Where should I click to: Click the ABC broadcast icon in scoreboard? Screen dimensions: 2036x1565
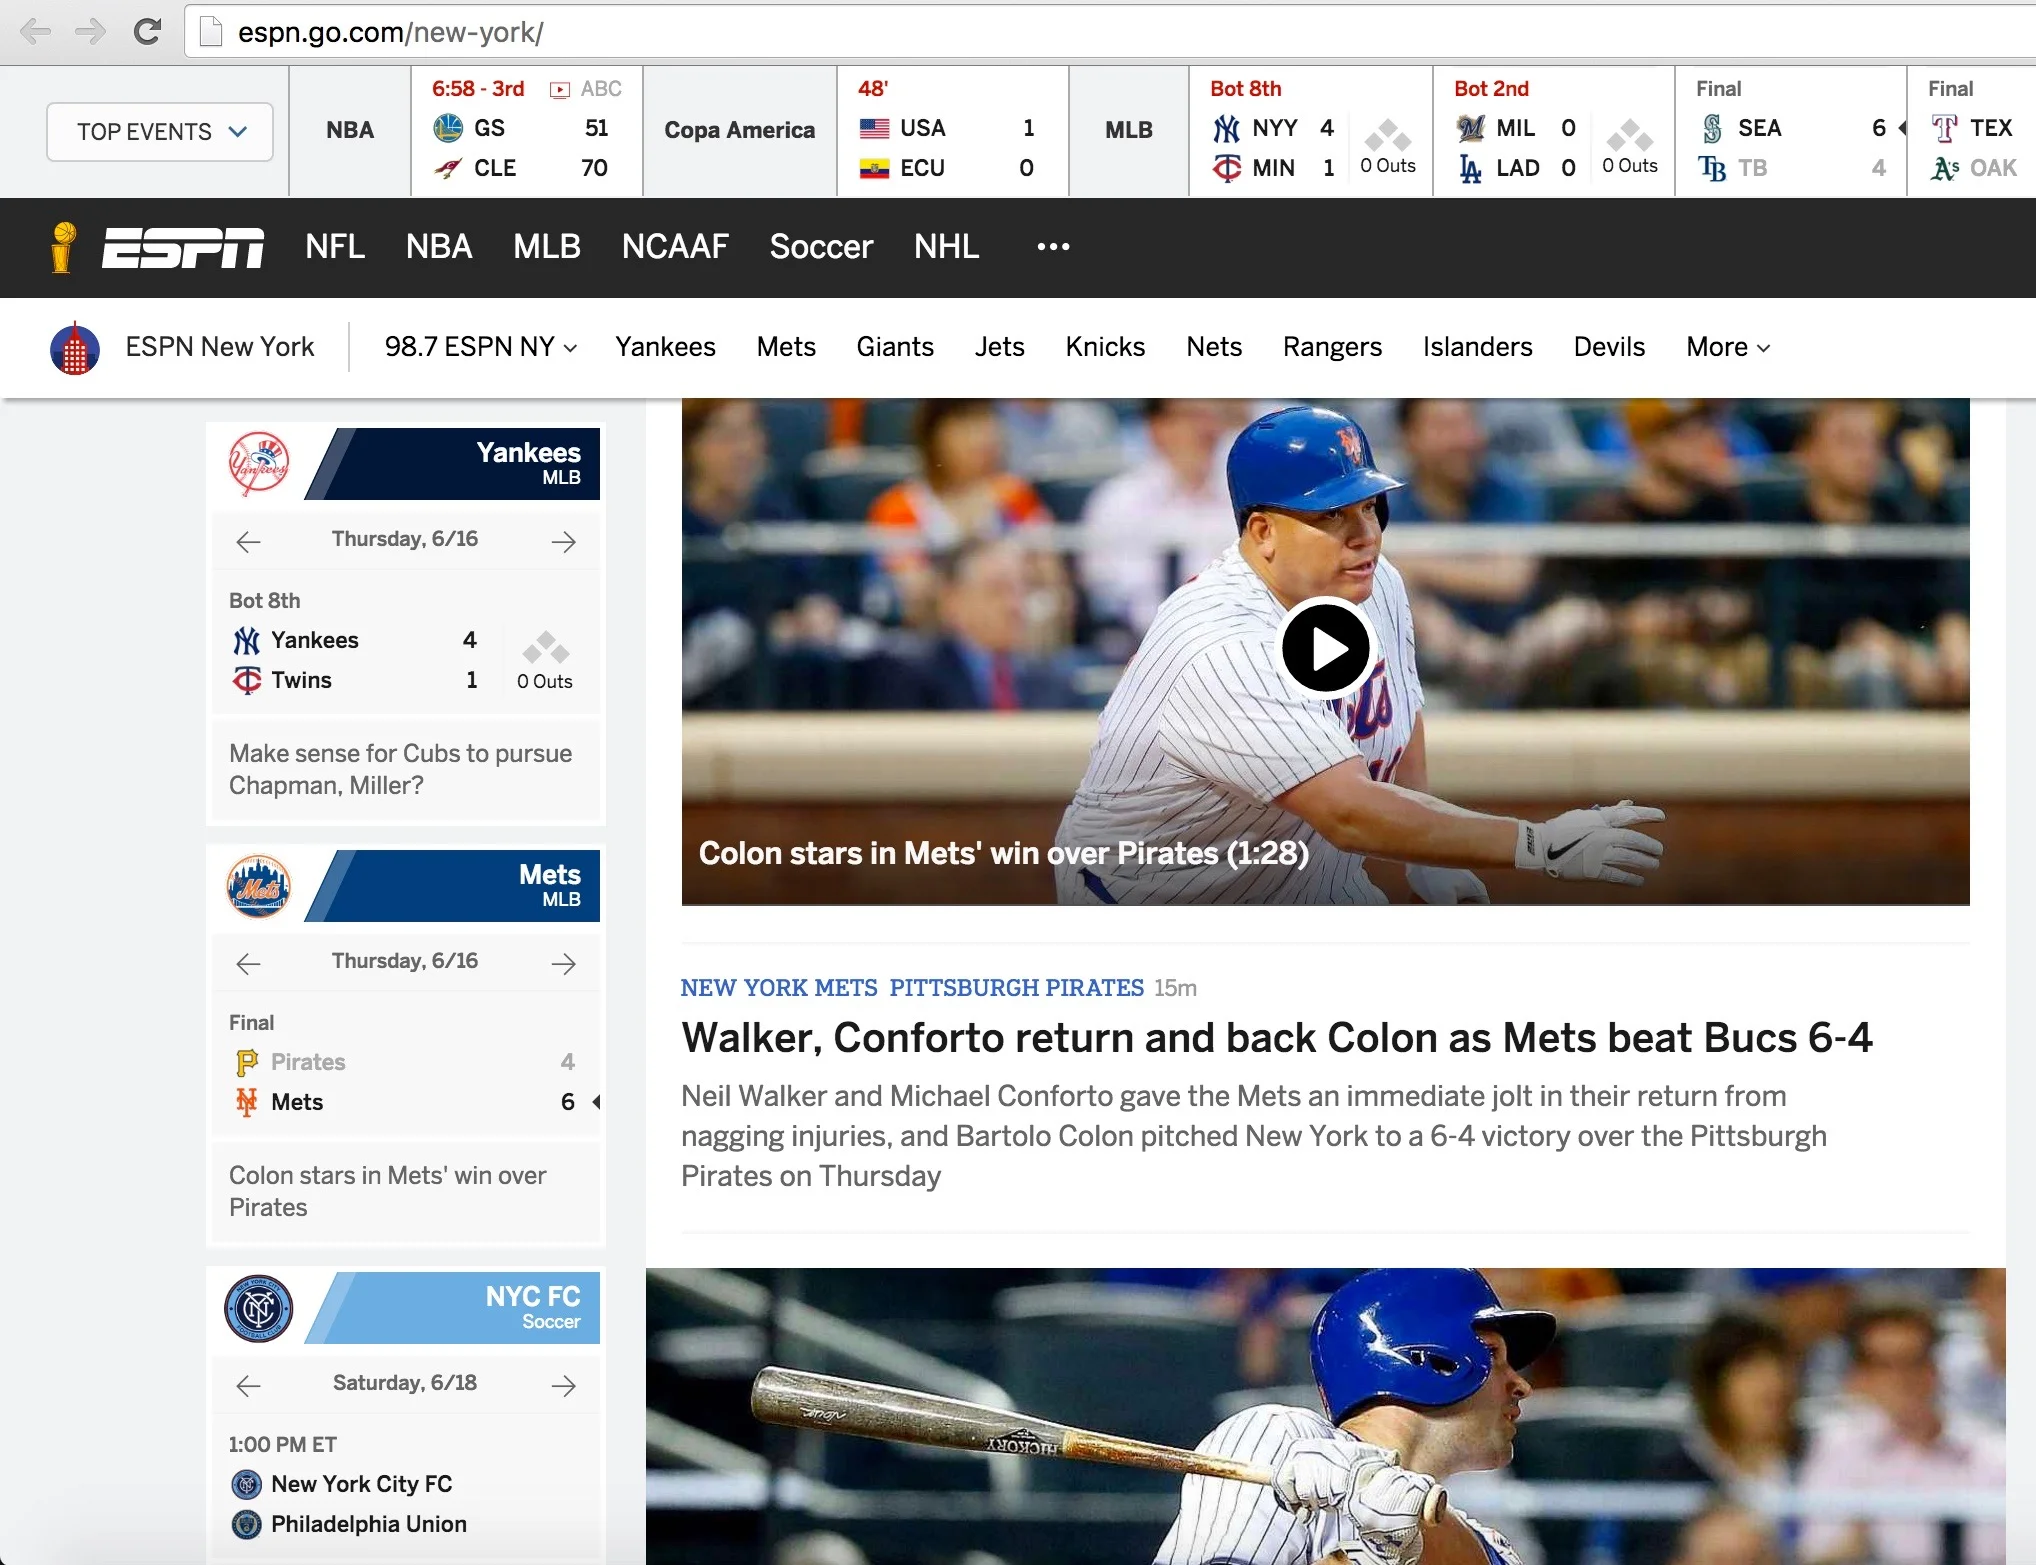coord(560,89)
